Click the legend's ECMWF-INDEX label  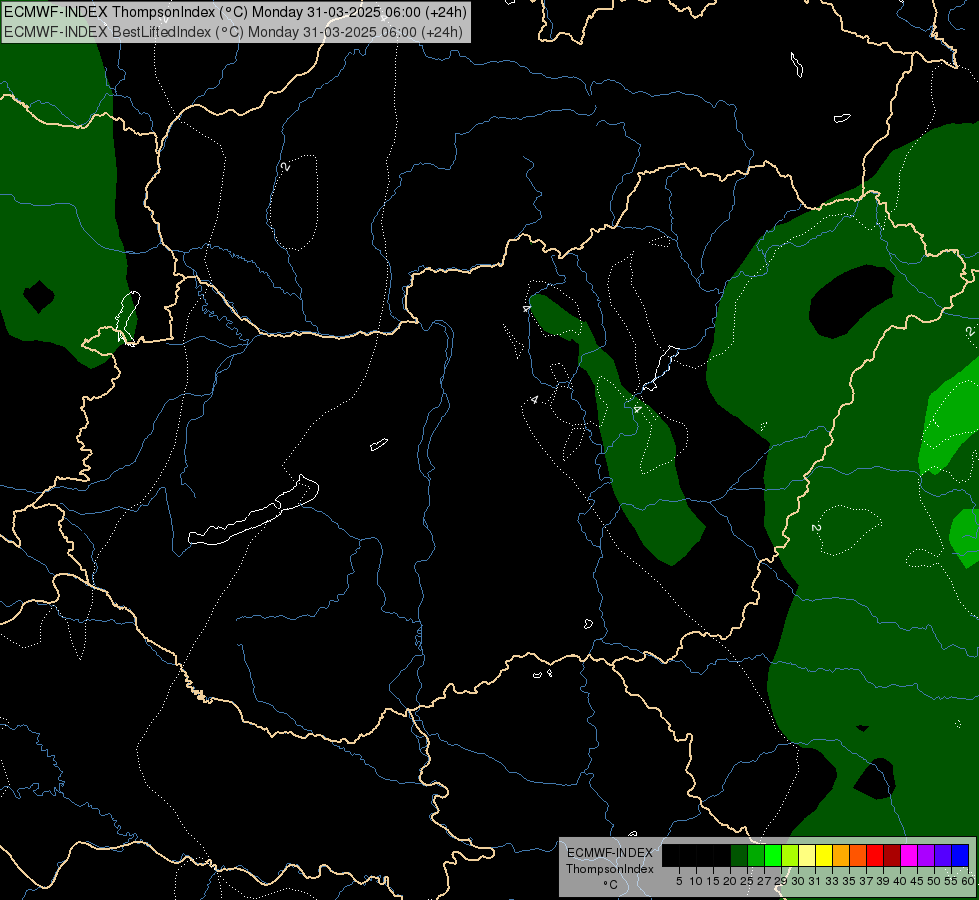(610, 853)
